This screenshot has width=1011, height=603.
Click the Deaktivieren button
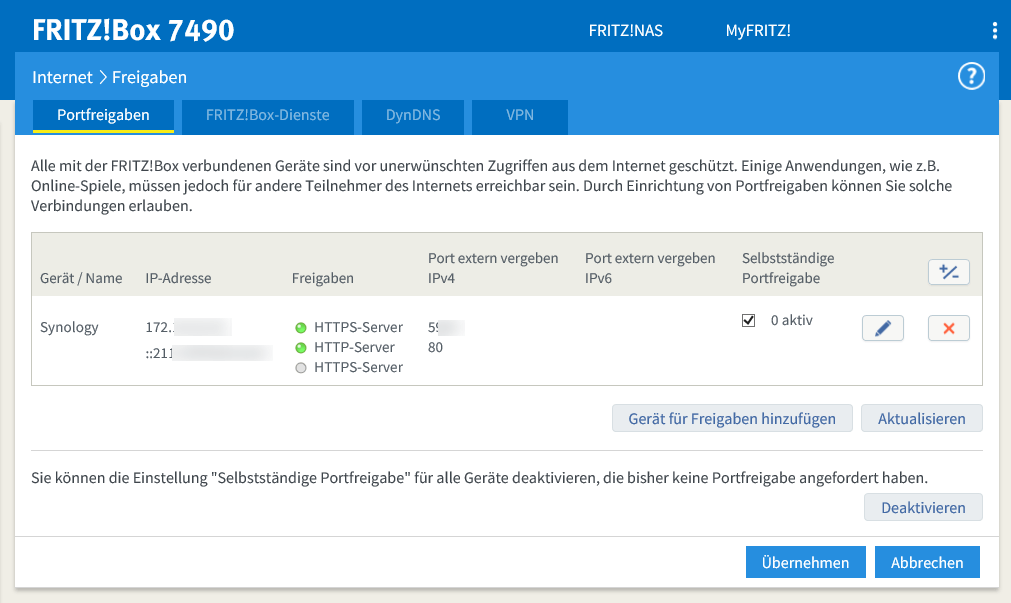pyautogui.click(x=922, y=508)
